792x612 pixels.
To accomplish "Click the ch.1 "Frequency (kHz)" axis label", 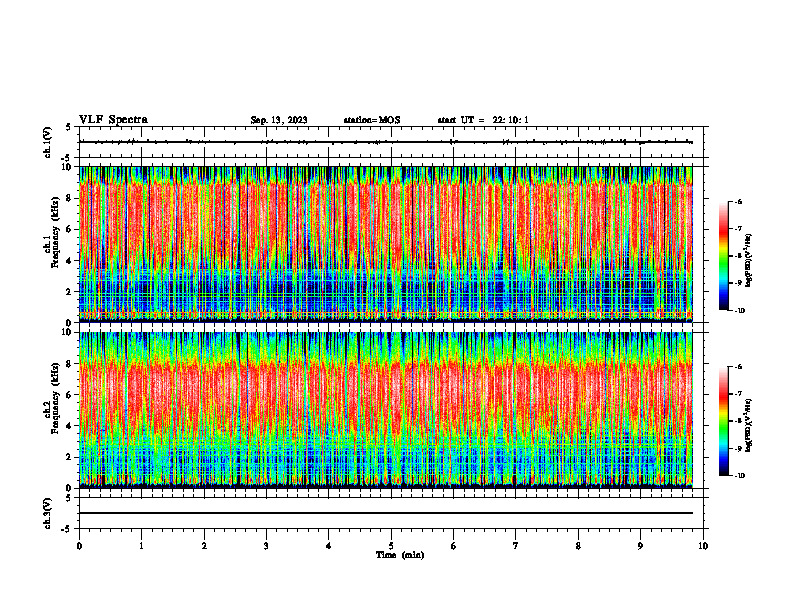I will [x=55, y=232].
